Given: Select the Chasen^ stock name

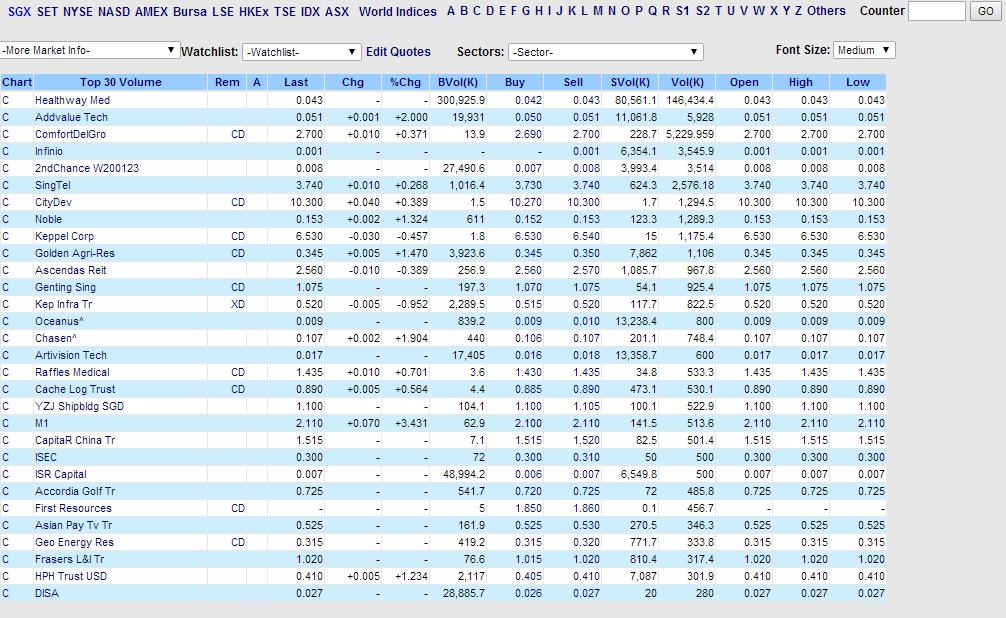Looking at the screenshot, I should pyautogui.click(x=56, y=338).
